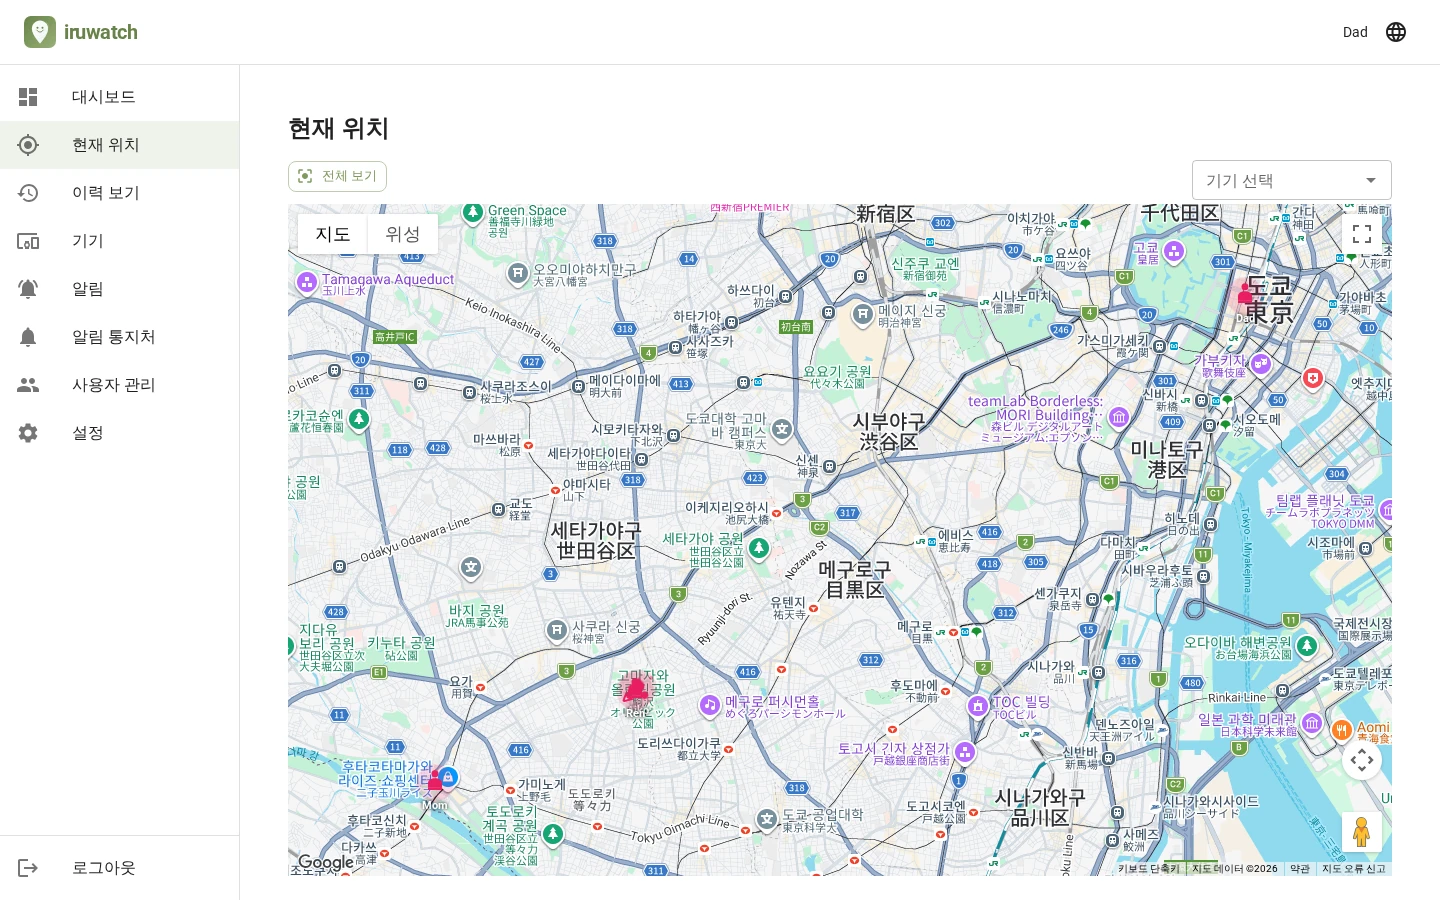The image size is (1440, 900).
Task: Click the Mom device marker on map
Action: coord(435,780)
